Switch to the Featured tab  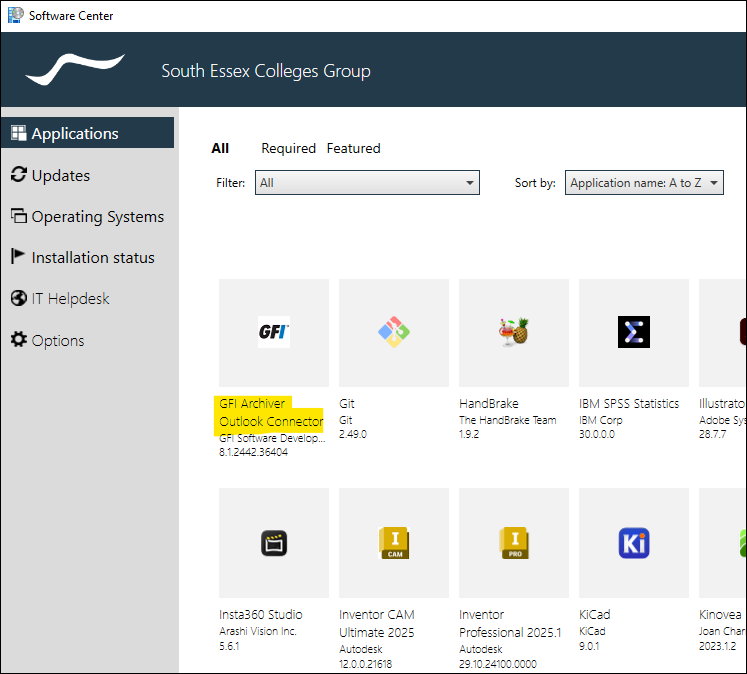(x=353, y=148)
